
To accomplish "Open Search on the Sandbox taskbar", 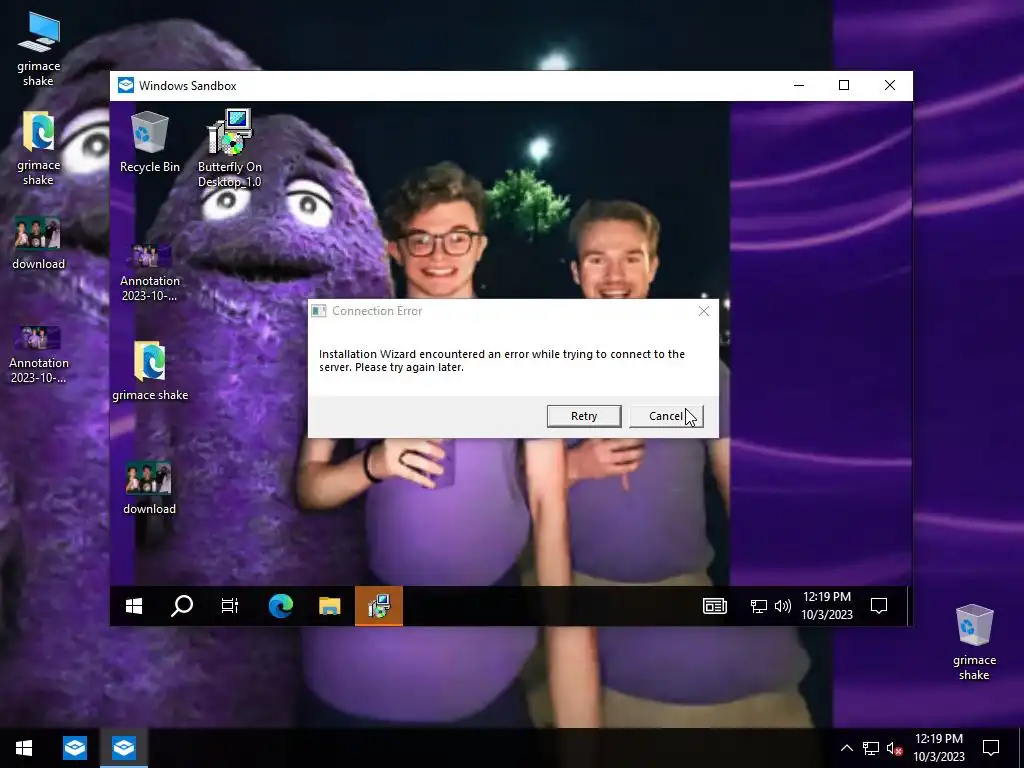I will [182, 606].
